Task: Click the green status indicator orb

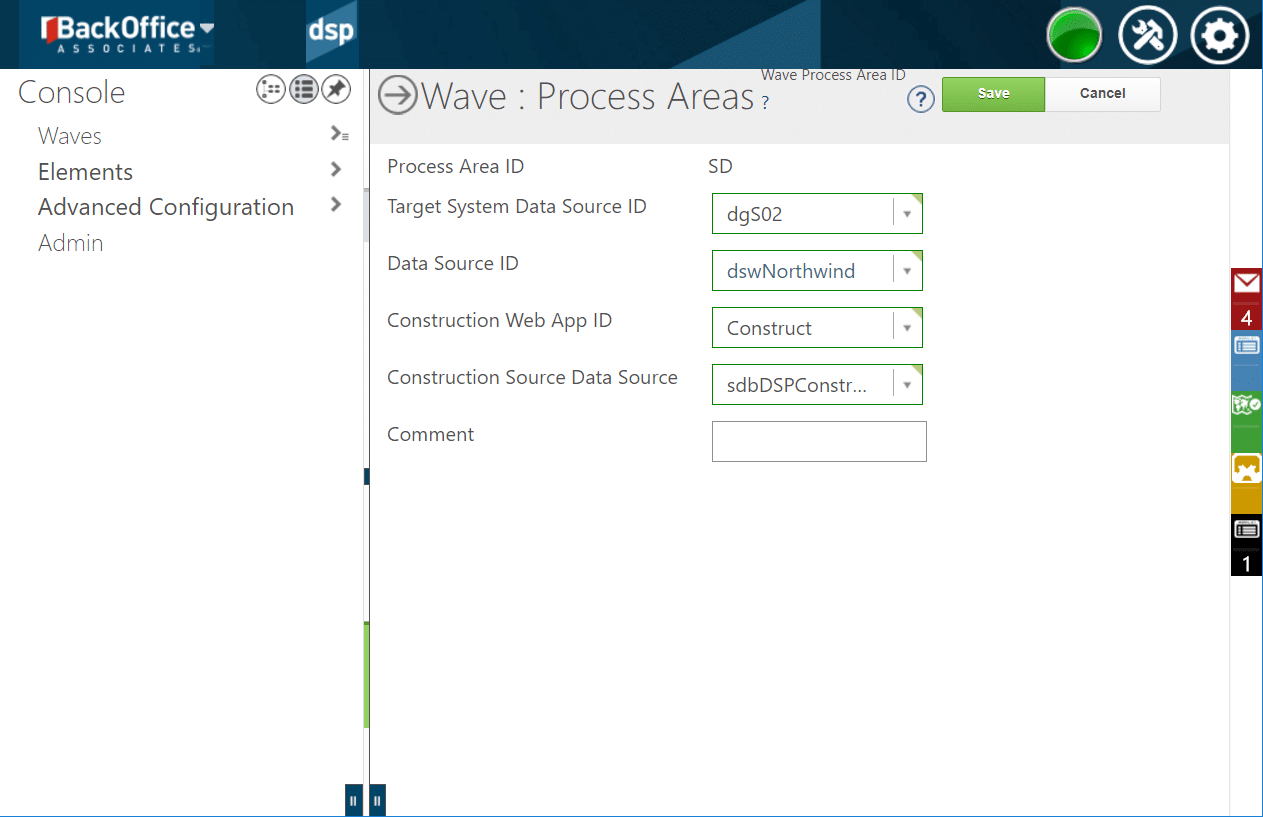Action: pyautogui.click(x=1074, y=37)
